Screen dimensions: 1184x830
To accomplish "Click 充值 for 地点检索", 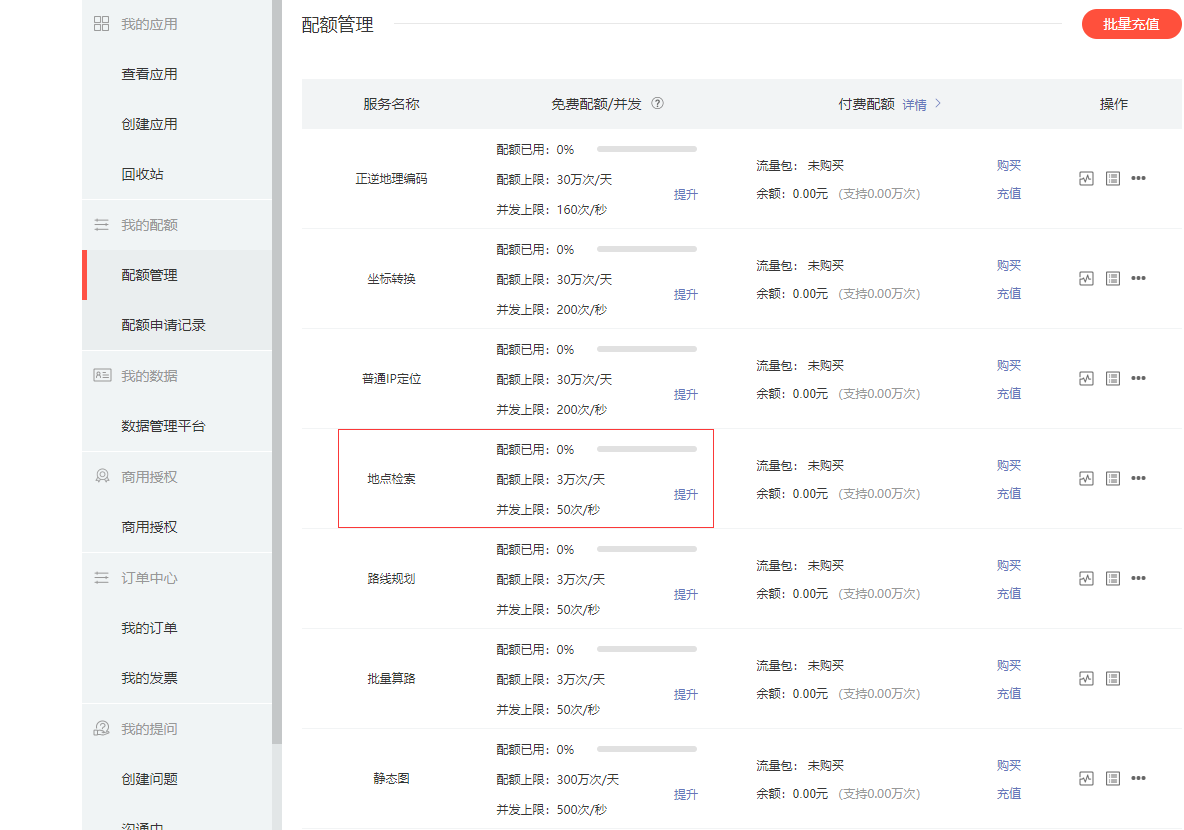I will click(1009, 494).
